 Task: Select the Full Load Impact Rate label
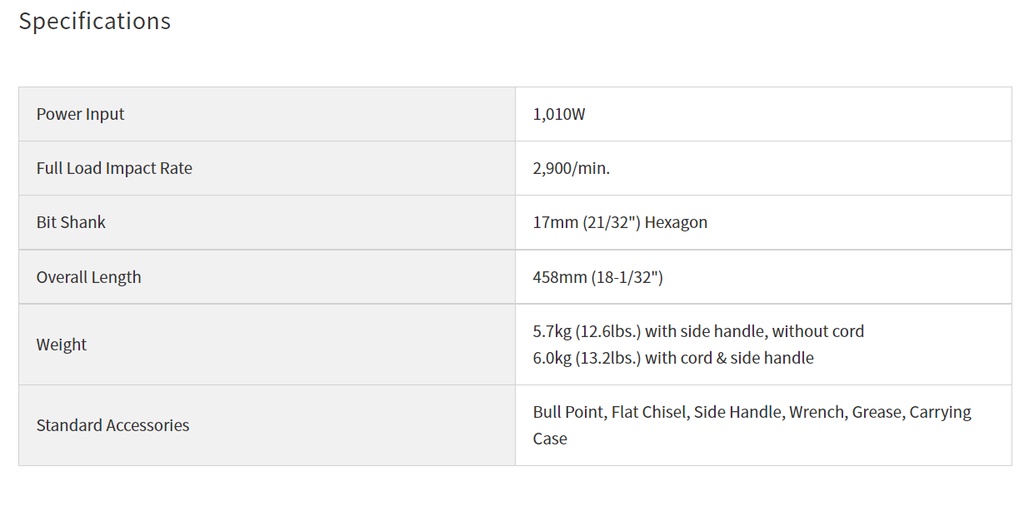[x=114, y=168]
